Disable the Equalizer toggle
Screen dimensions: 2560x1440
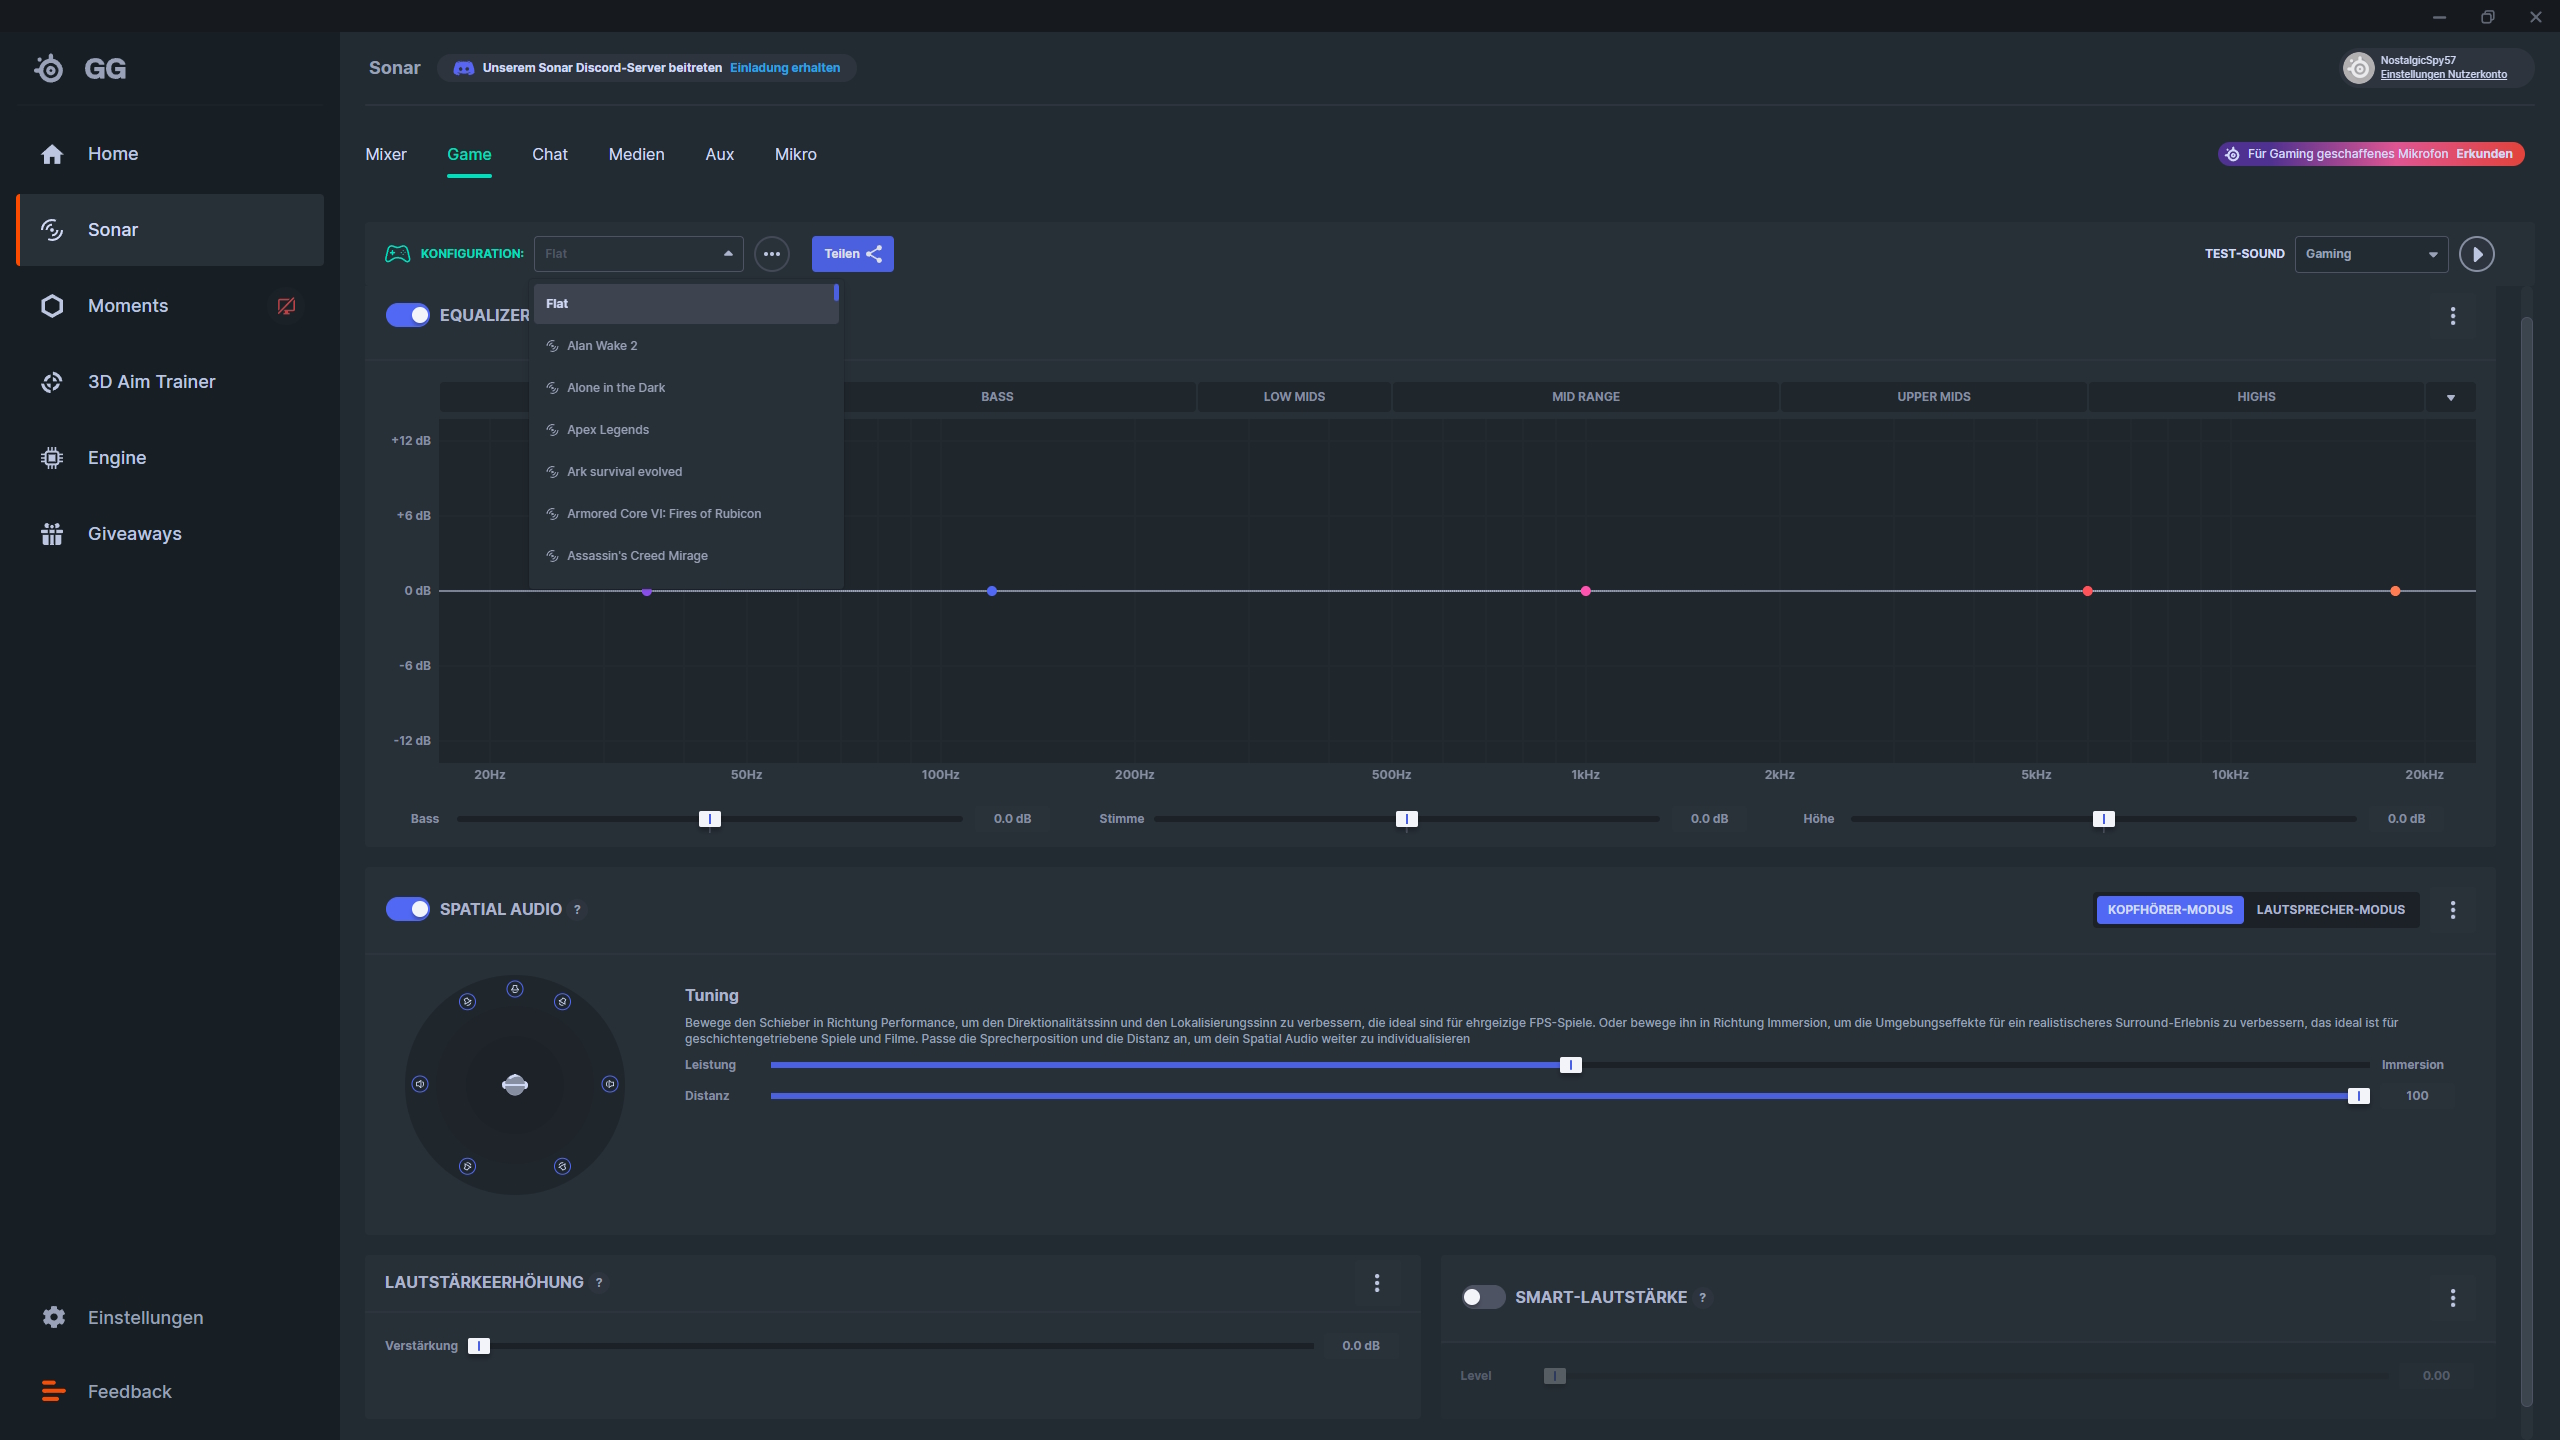pos(408,315)
